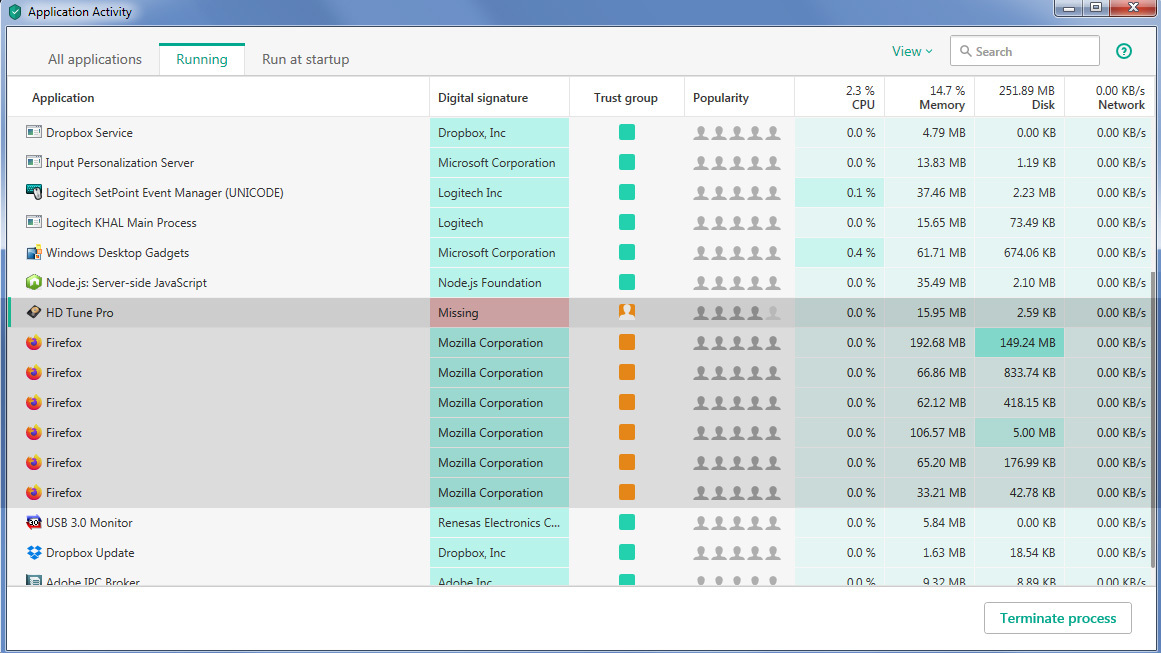Click the Node.js hexagon icon
The image size is (1161, 653).
[33, 282]
